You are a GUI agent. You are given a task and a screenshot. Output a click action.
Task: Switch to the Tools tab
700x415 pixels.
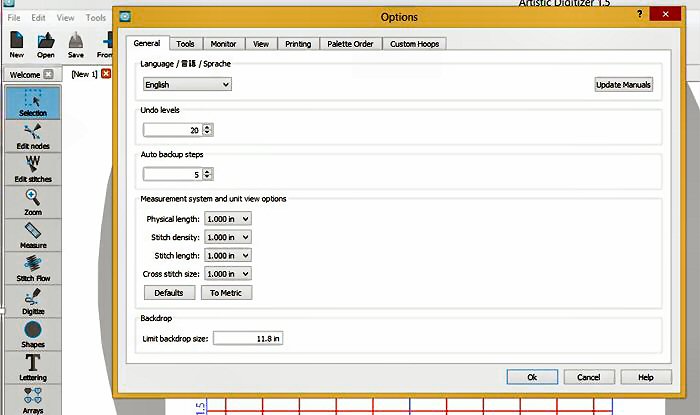tap(185, 44)
